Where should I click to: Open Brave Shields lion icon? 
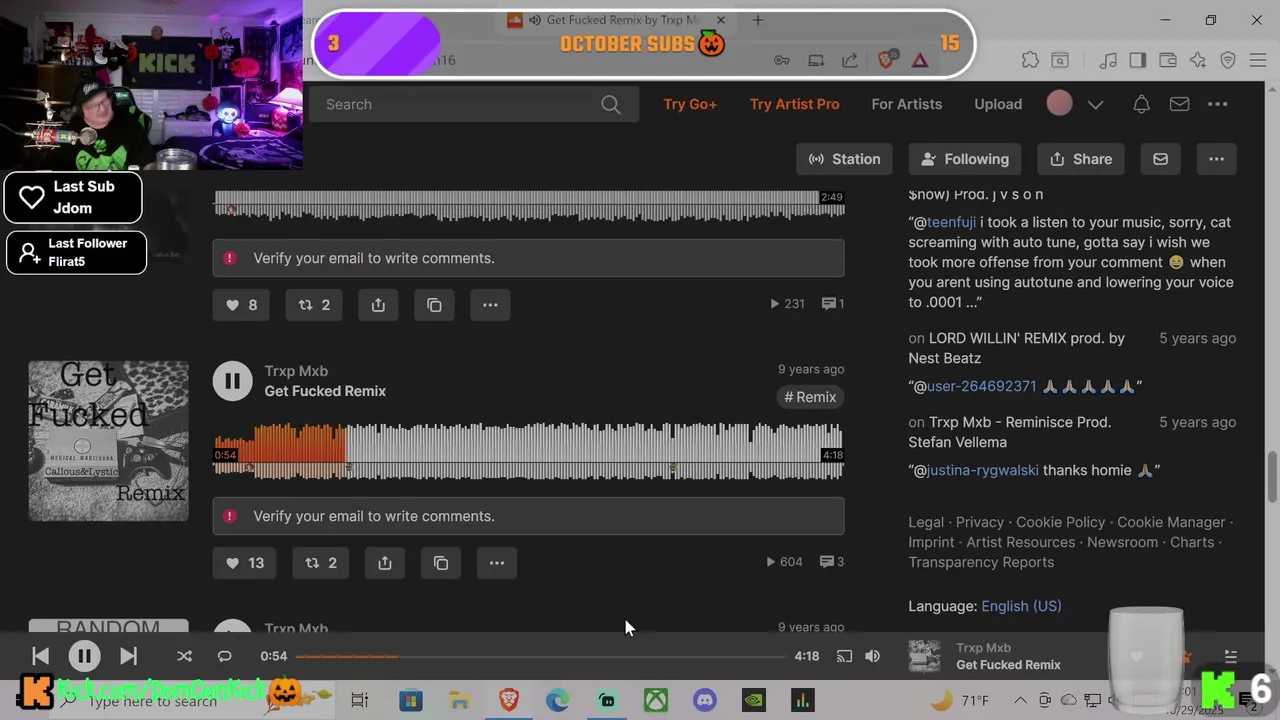click(x=886, y=60)
